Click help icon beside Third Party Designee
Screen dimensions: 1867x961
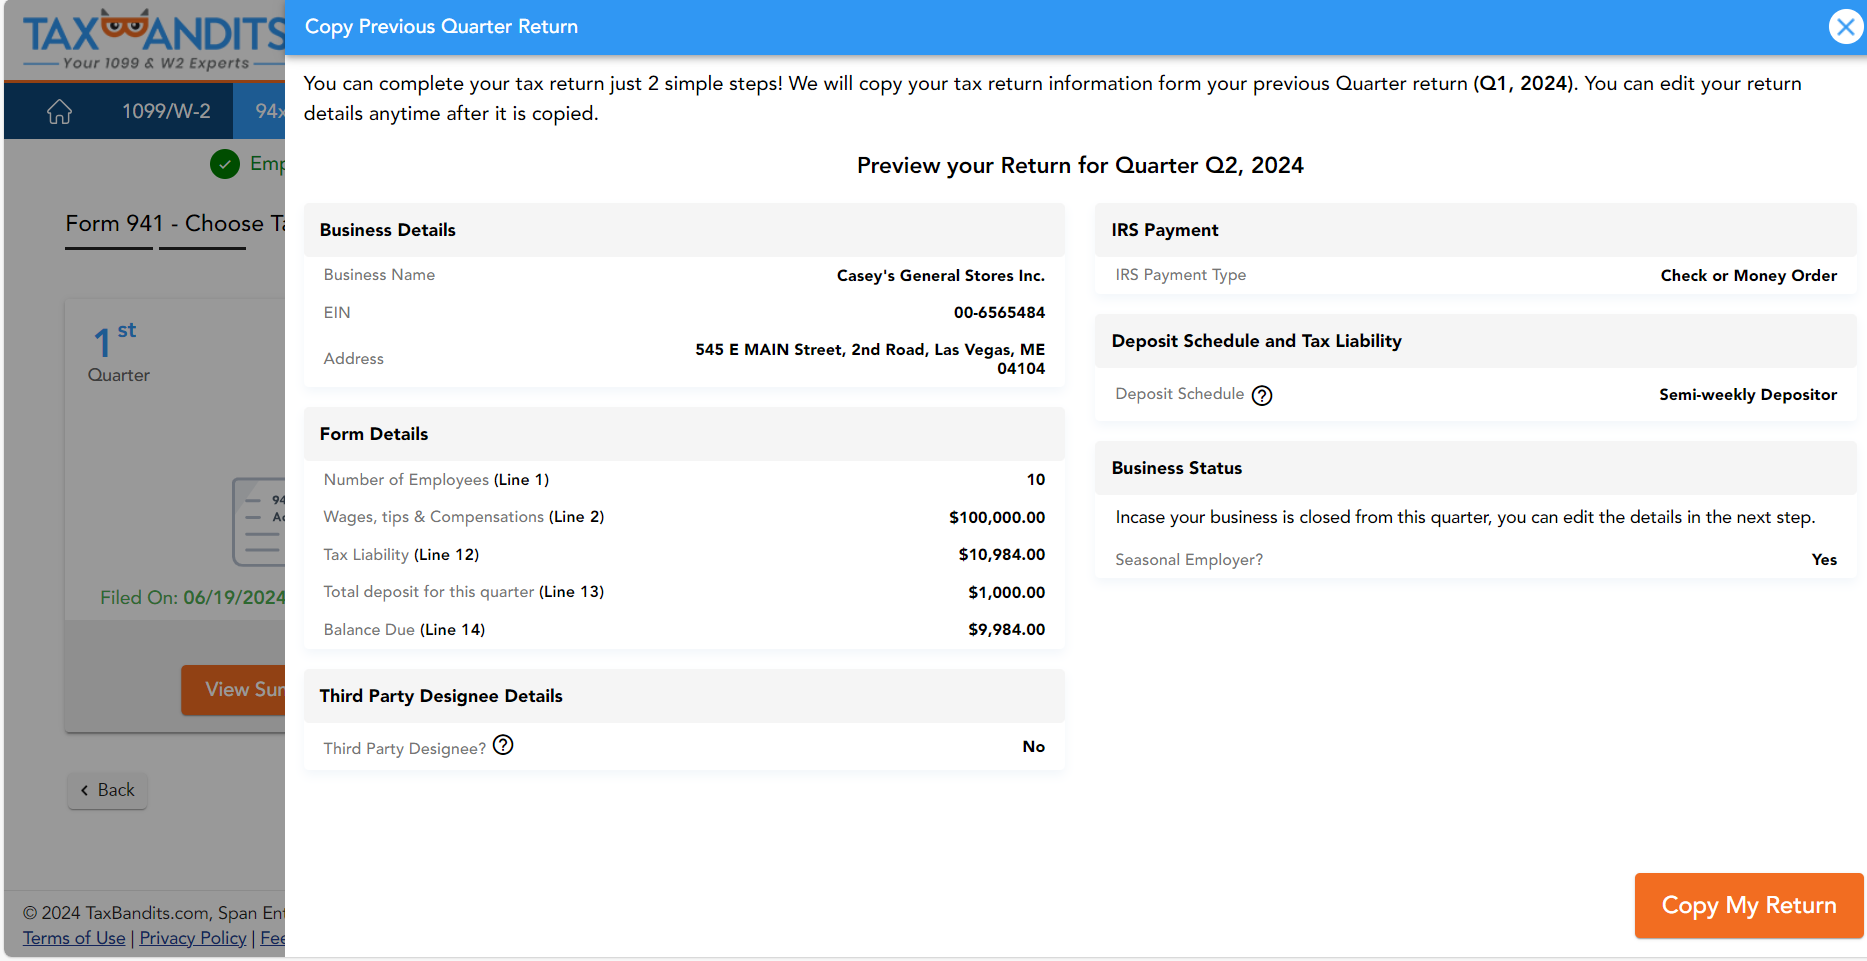503,746
